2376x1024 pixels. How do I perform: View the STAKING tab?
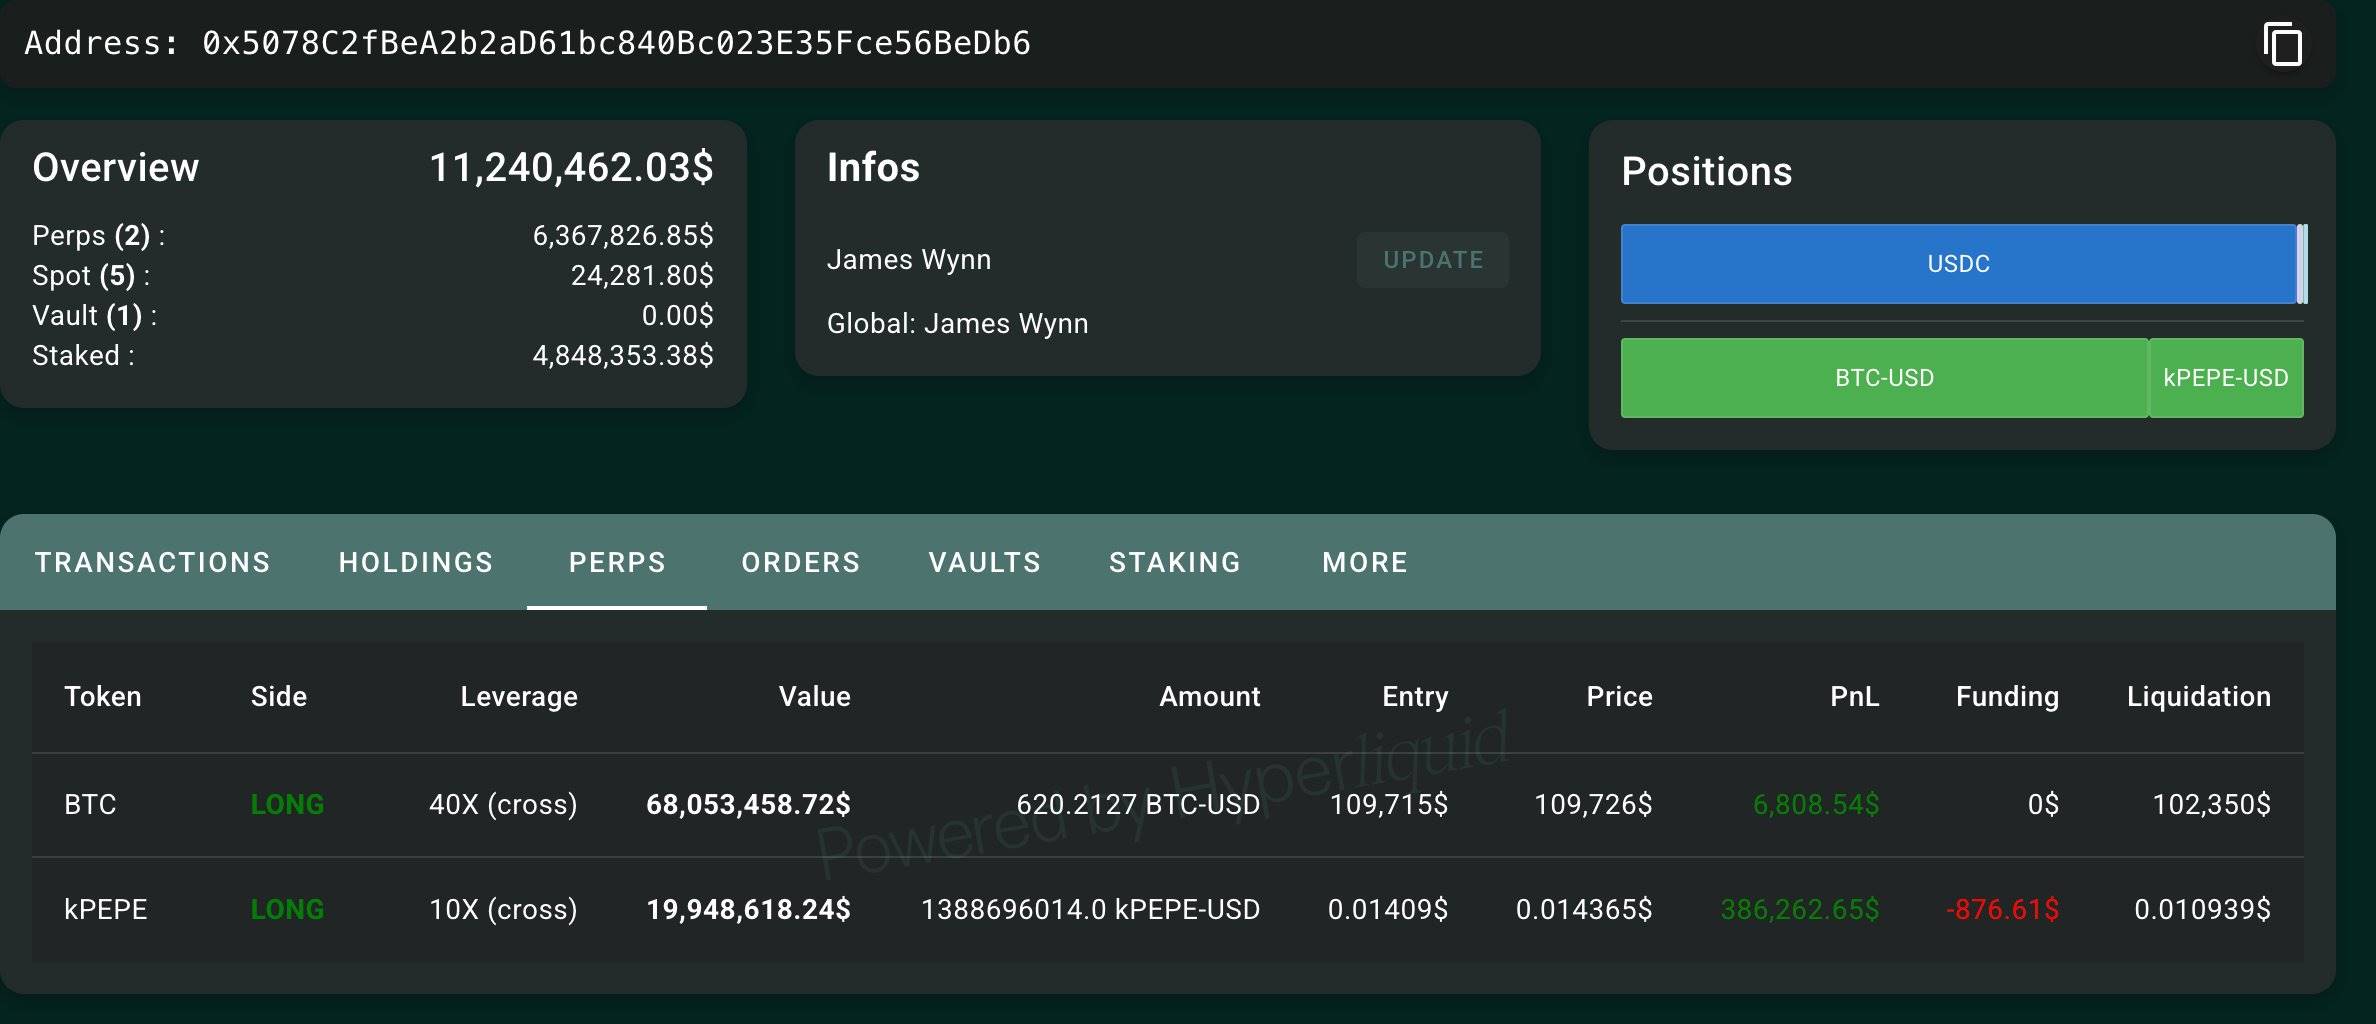(1174, 562)
